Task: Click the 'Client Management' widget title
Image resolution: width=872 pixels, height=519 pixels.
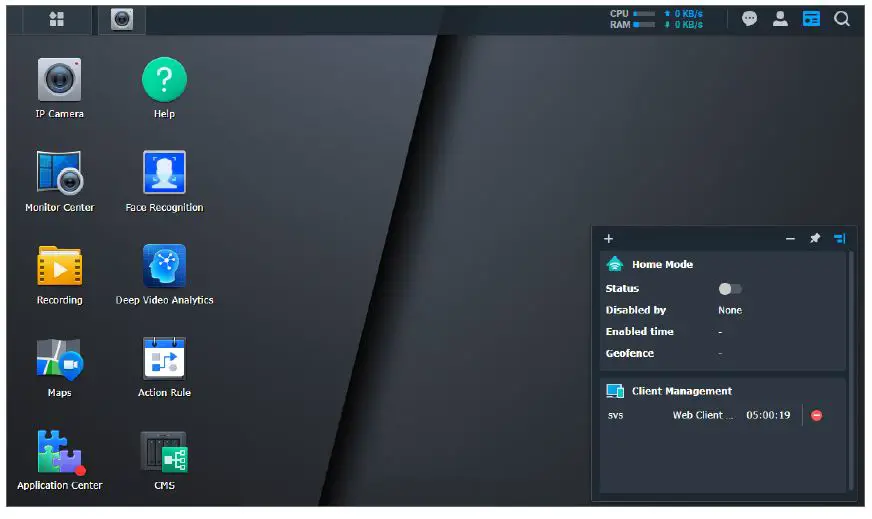Action: click(682, 391)
